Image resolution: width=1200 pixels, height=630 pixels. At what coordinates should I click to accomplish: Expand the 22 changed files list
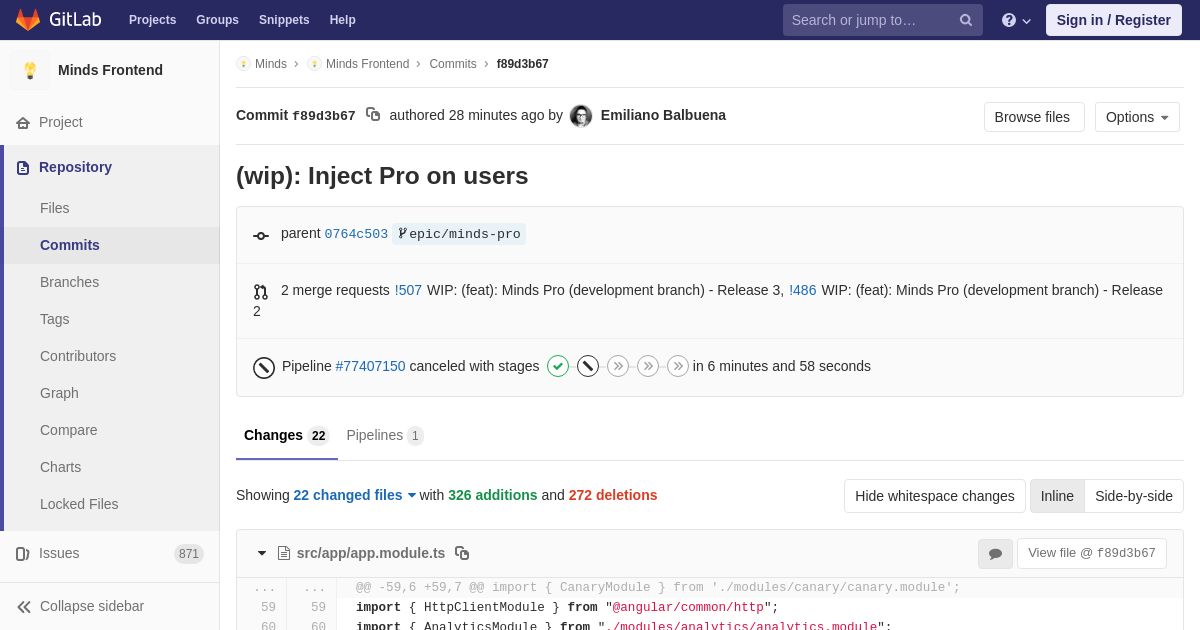[x=355, y=495]
